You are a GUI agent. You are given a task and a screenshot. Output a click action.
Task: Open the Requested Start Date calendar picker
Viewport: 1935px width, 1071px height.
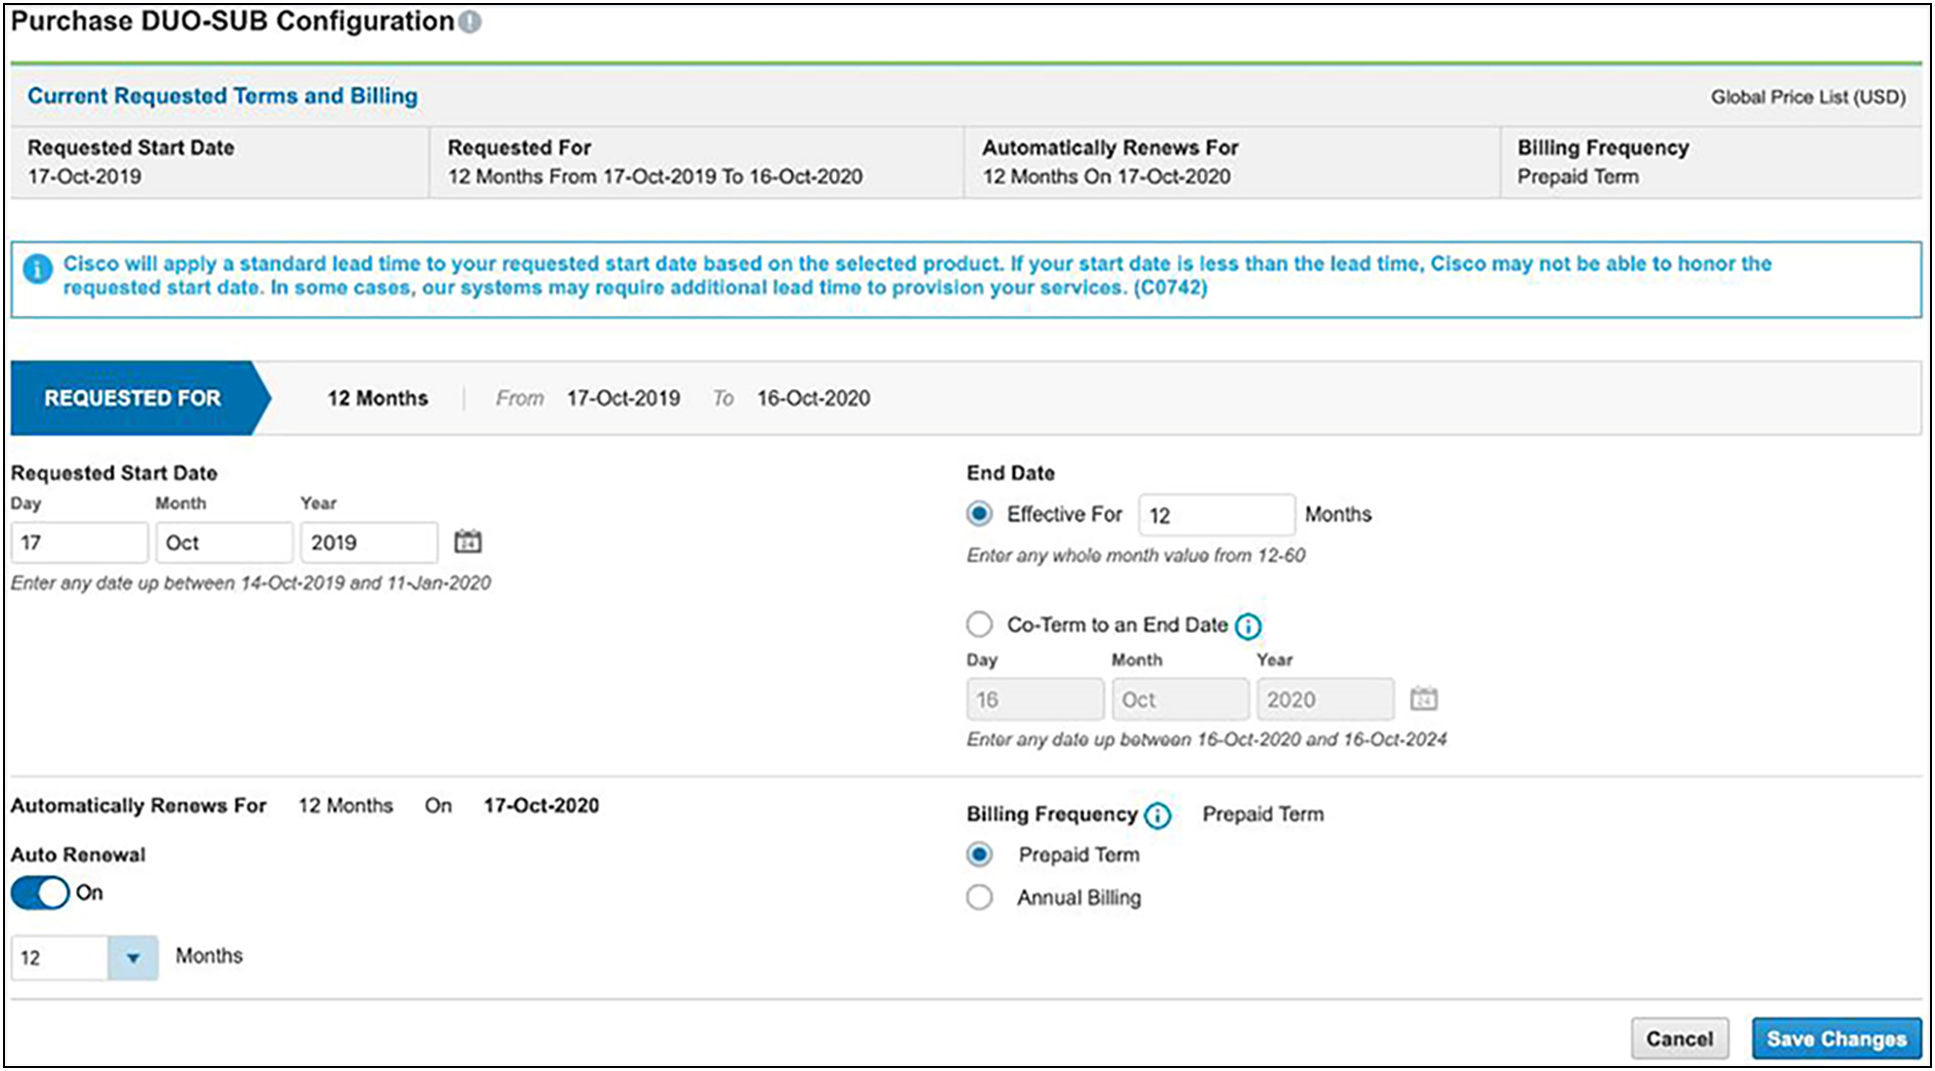coord(468,542)
